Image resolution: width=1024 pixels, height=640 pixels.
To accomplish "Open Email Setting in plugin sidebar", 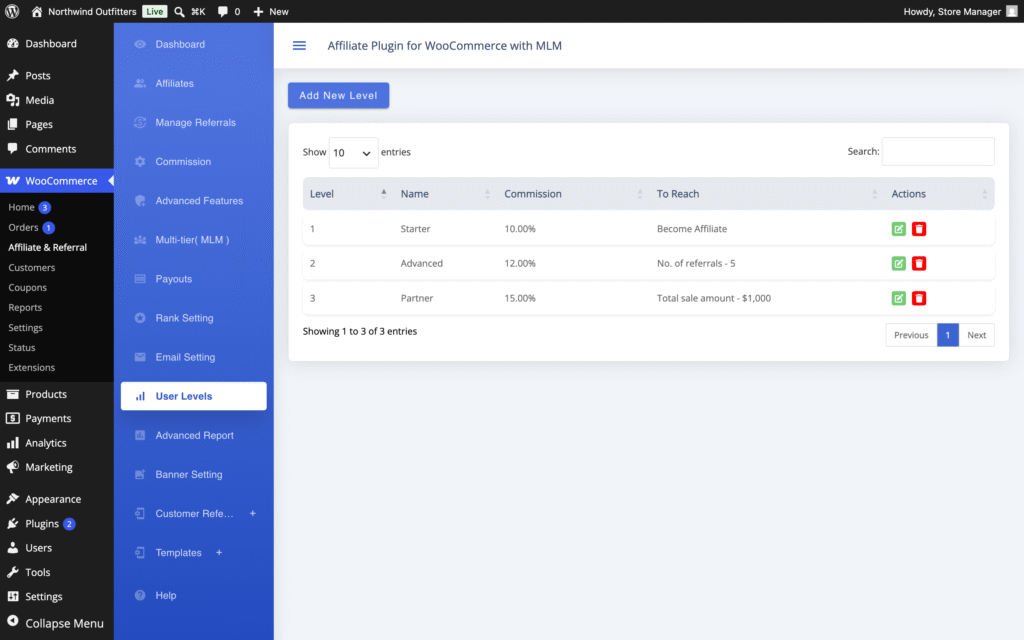I will click(193, 357).
